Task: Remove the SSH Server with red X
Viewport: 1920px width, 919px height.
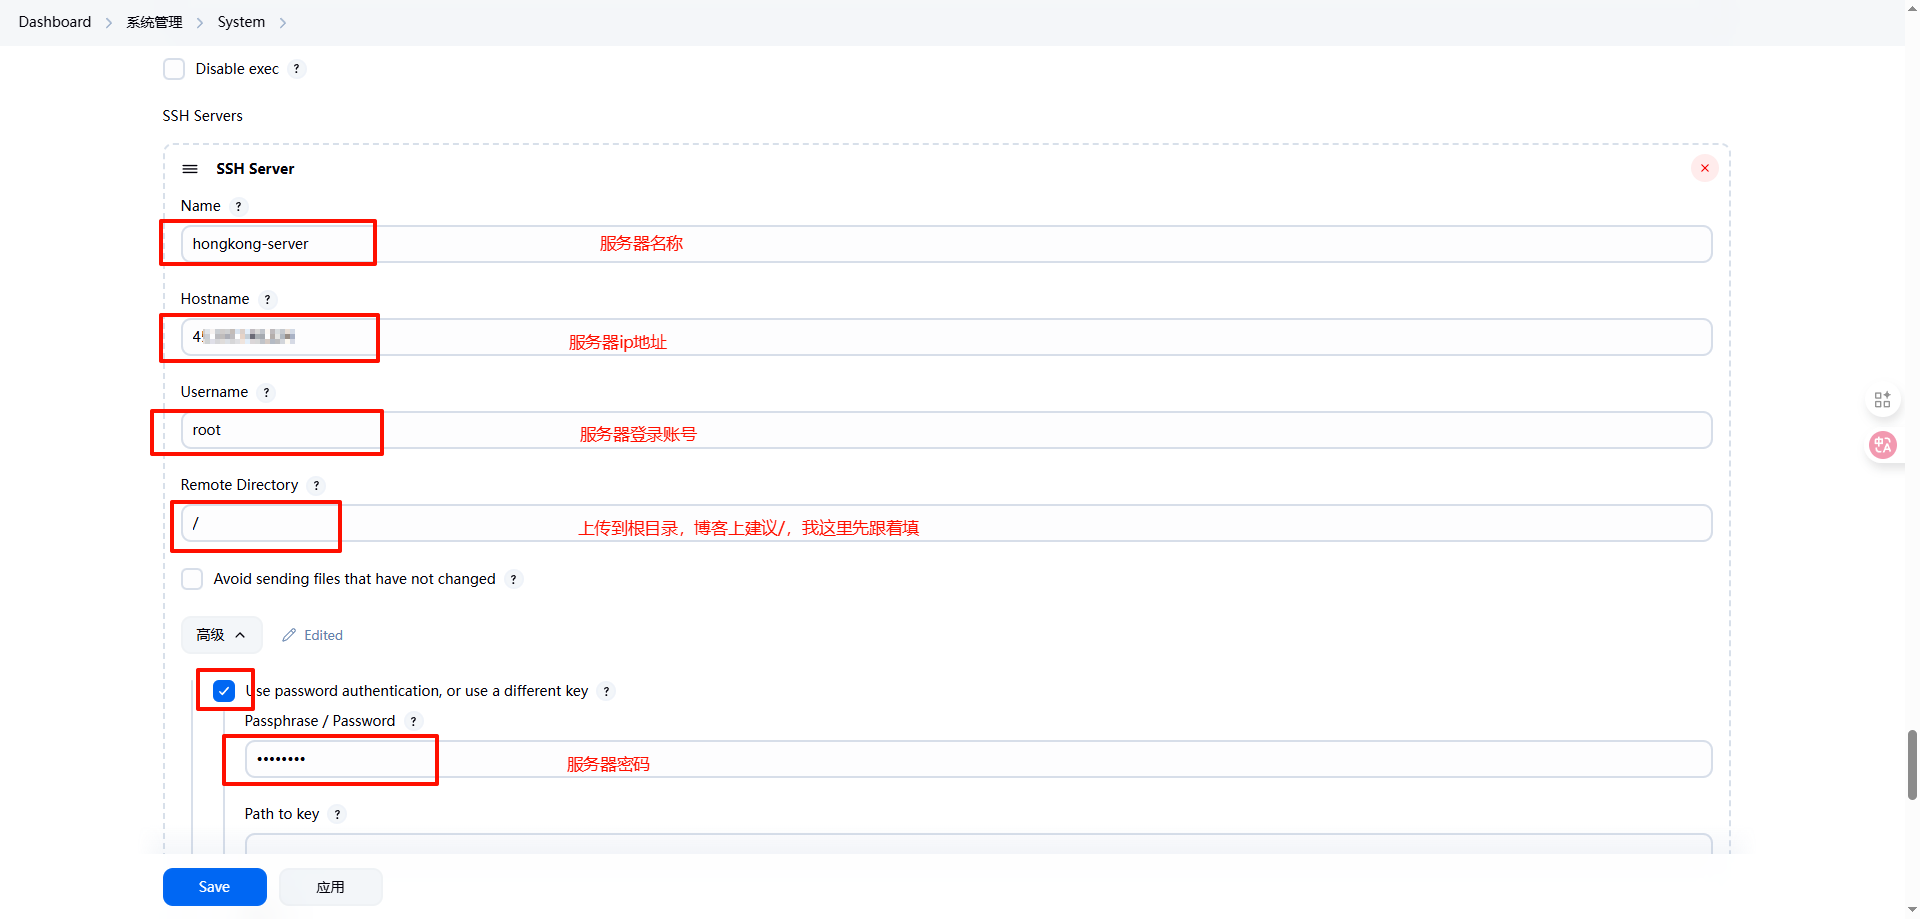Action: [1704, 168]
